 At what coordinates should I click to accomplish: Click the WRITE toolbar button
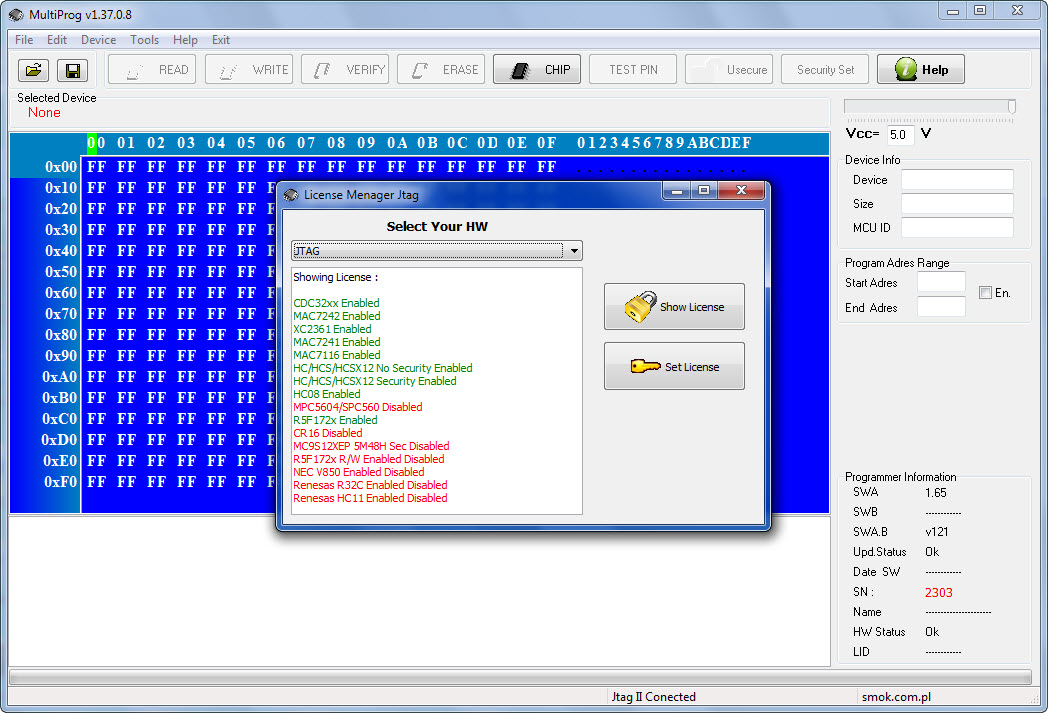pyautogui.click(x=249, y=69)
